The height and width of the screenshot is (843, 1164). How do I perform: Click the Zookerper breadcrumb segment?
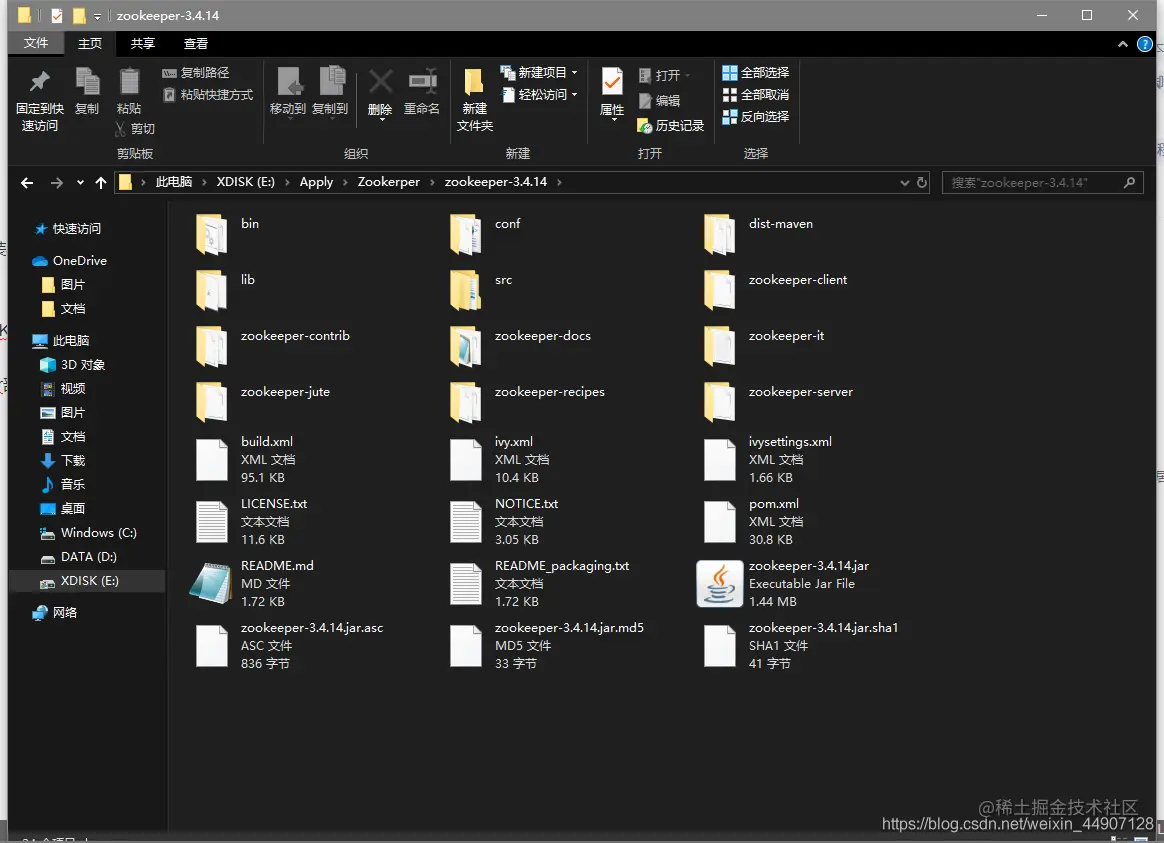click(x=388, y=182)
